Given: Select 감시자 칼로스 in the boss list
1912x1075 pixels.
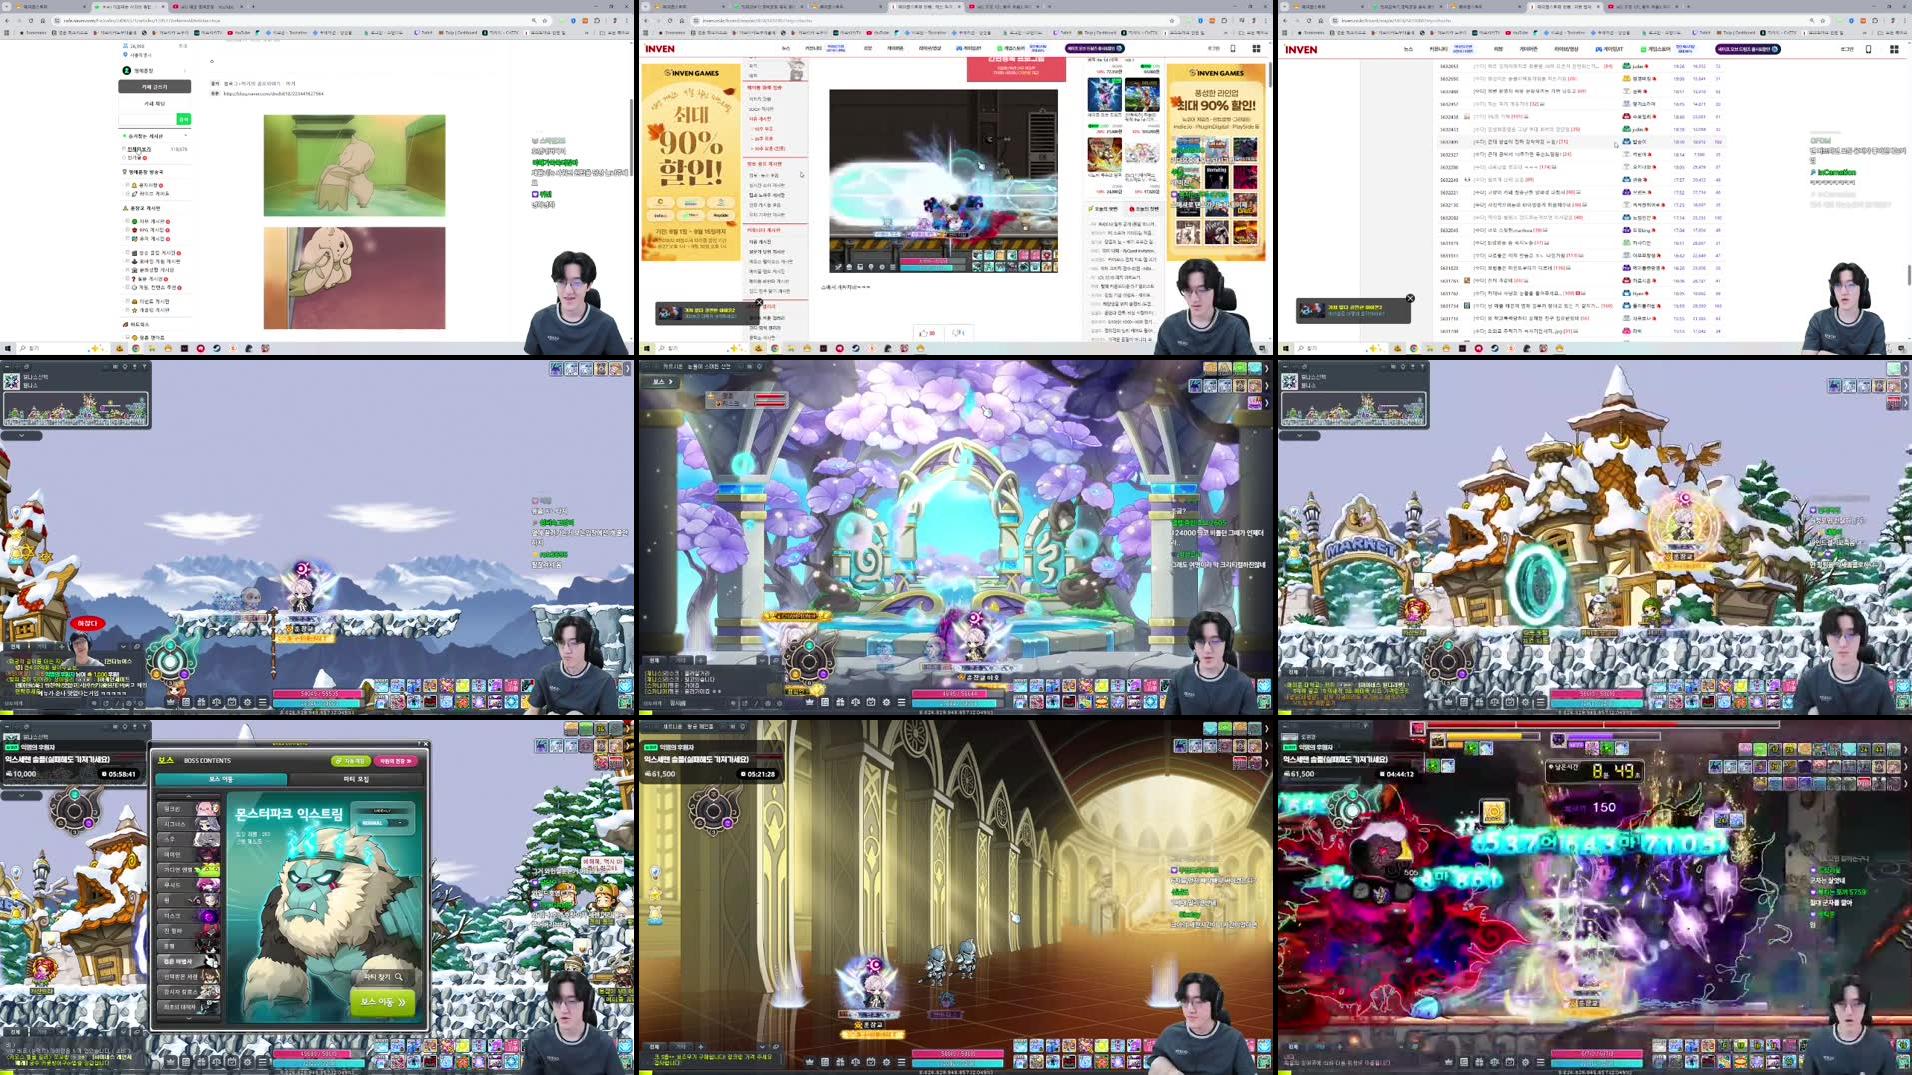Looking at the screenshot, I should coord(187,991).
